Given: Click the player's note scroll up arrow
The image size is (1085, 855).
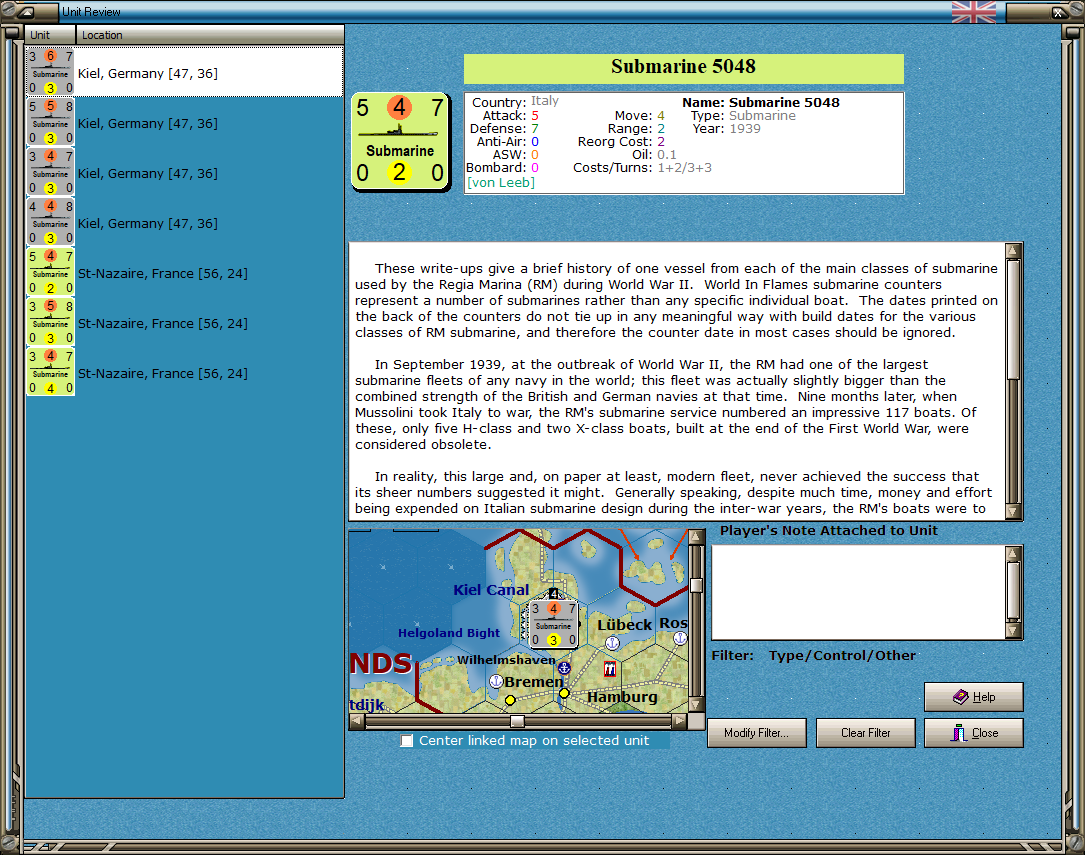Looking at the screenshot, I should (x=1013, y=553).
